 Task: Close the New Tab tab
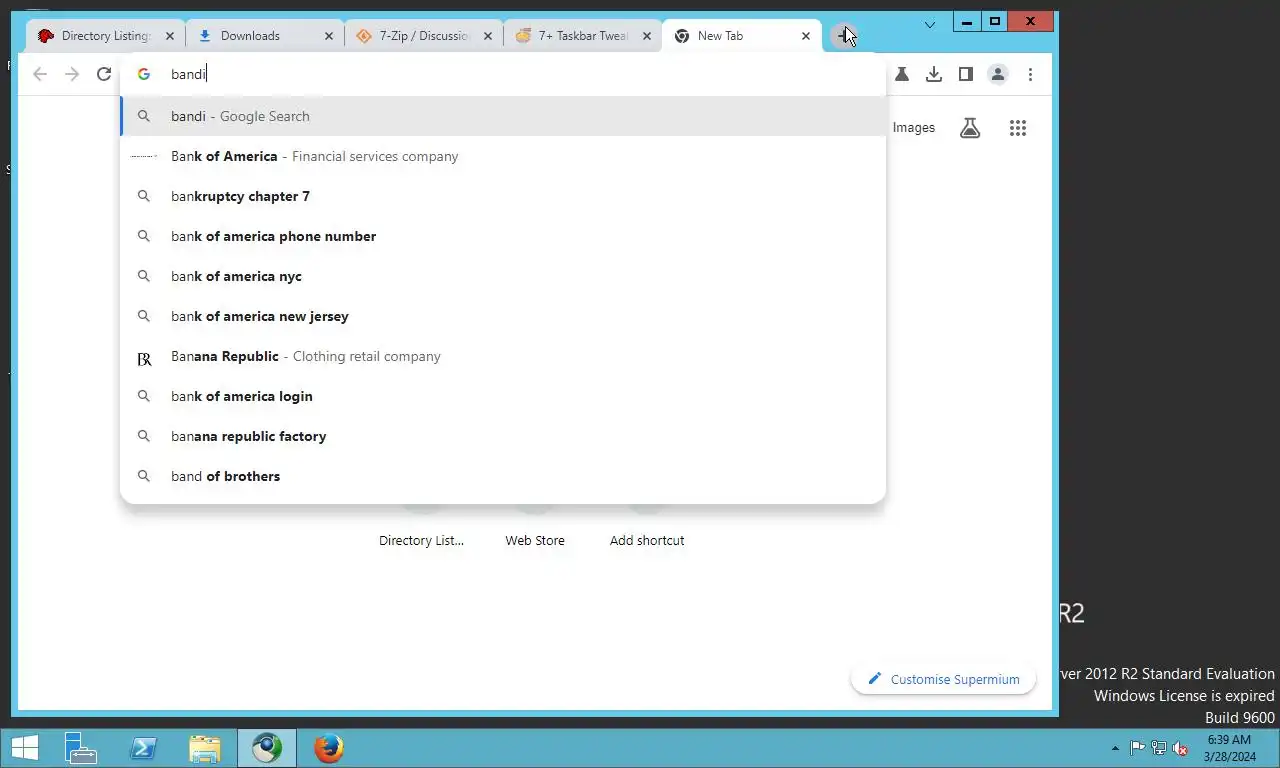click(x=806, y=36)
